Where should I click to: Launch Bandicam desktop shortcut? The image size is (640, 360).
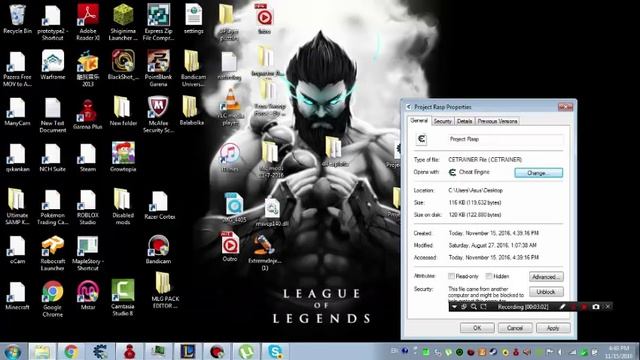(x=158, y=249)
